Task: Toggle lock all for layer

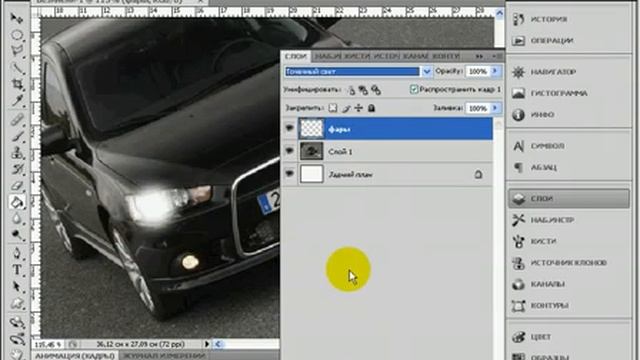Action: (x=371, y=108)
